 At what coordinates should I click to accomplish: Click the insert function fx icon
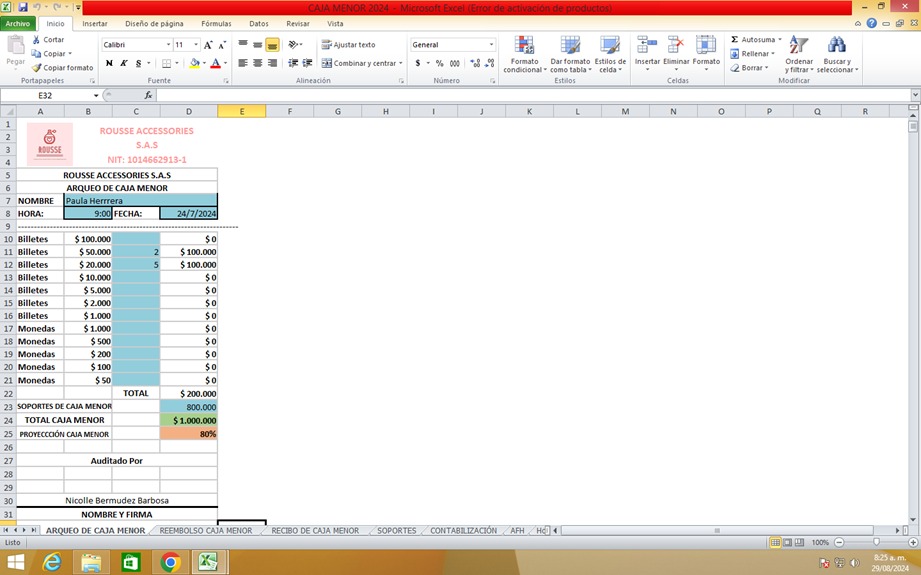click(x=148, y=95)
